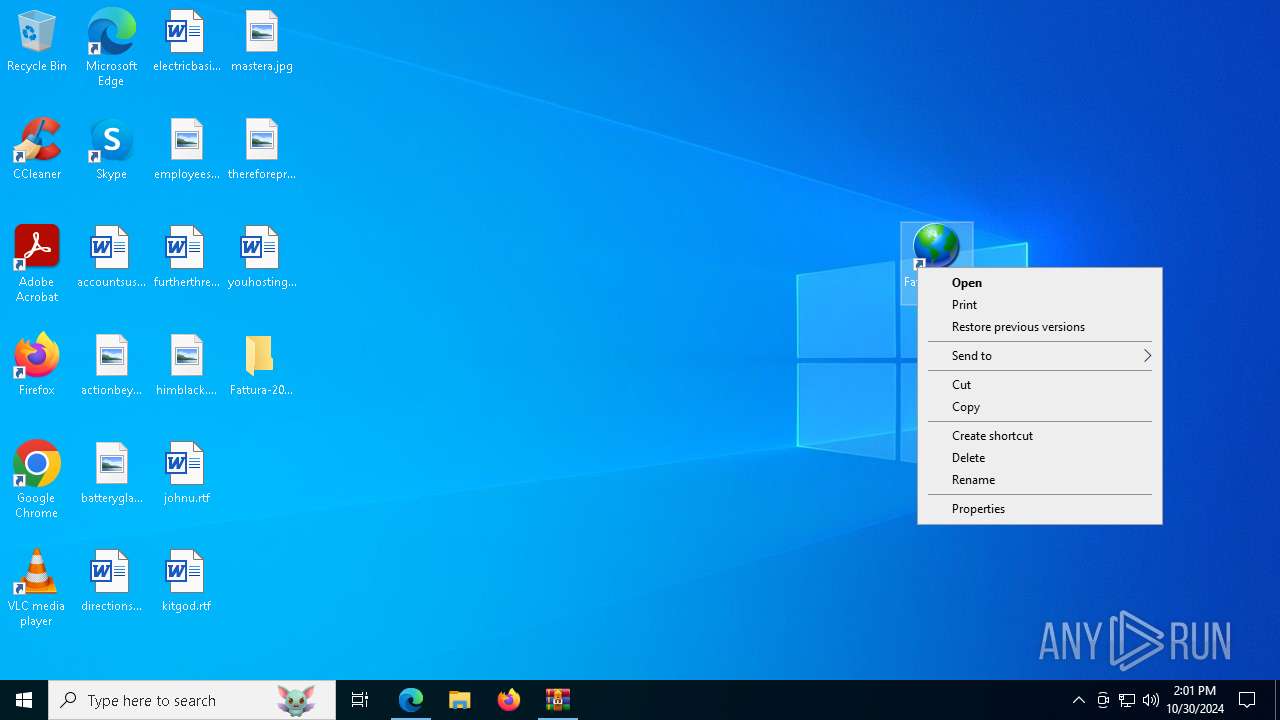Select the johnu.rtf document icon
Screen dimensions: 1280x720
click(x=186, y=474)
